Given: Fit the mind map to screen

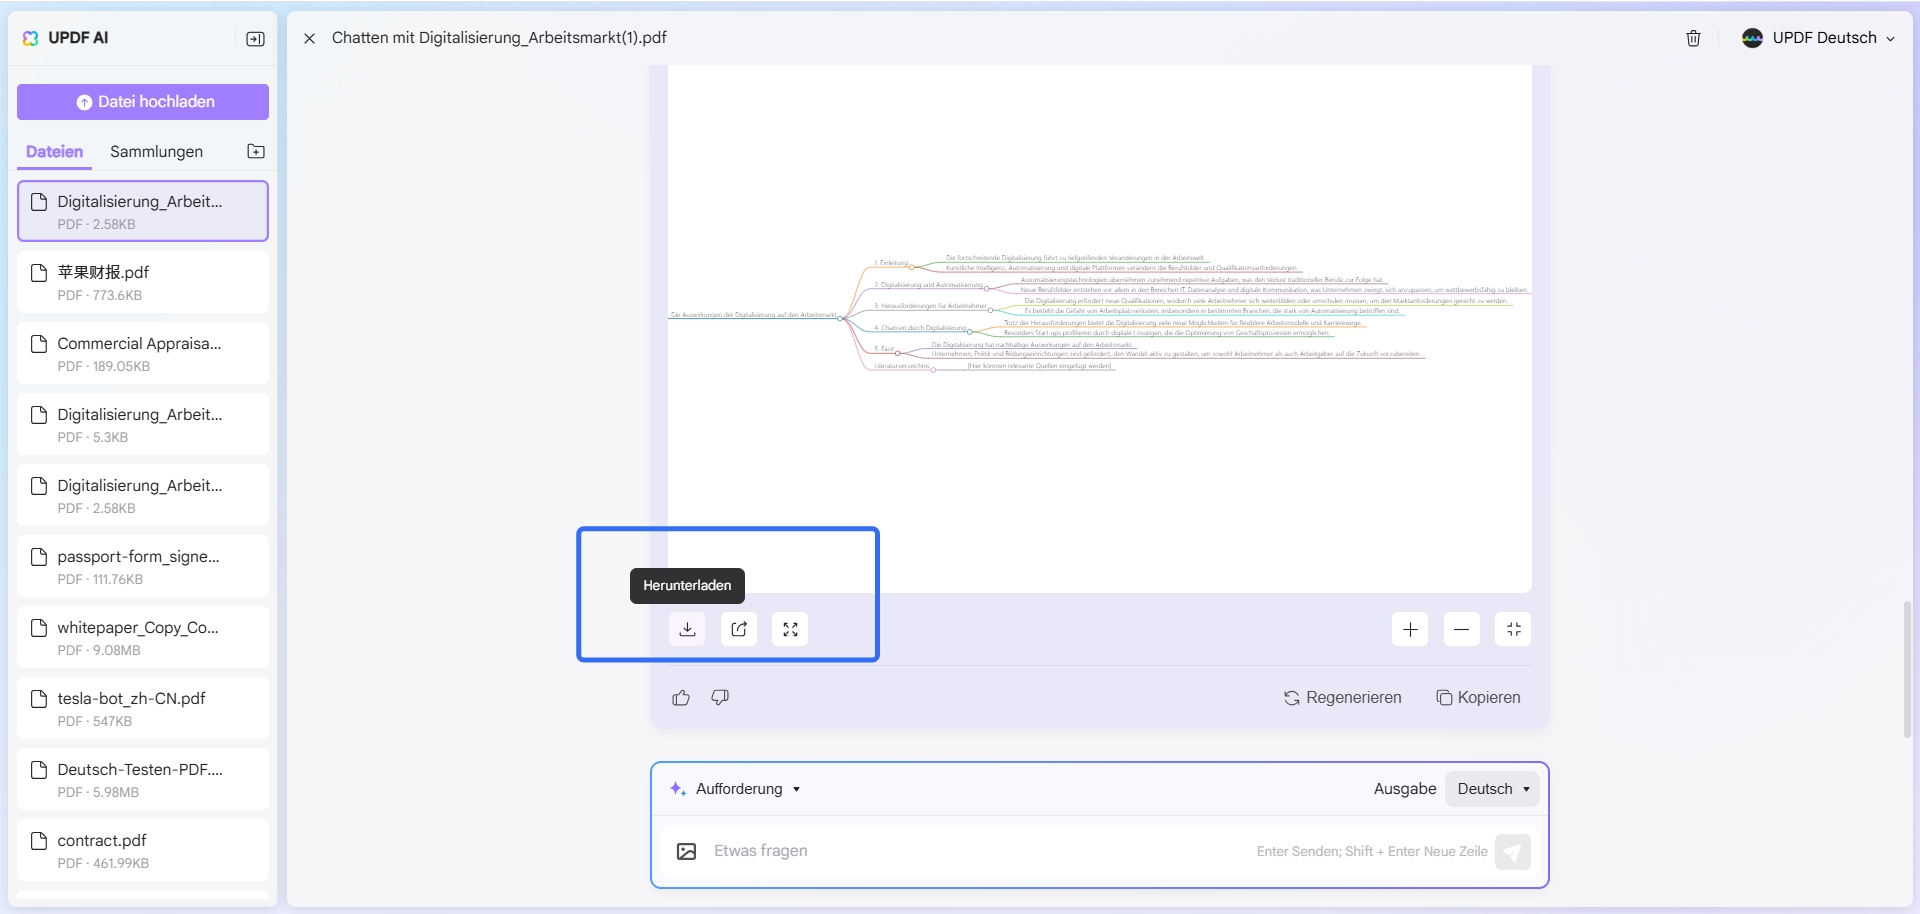Looking at the screenshot, I should (1513, 629).
